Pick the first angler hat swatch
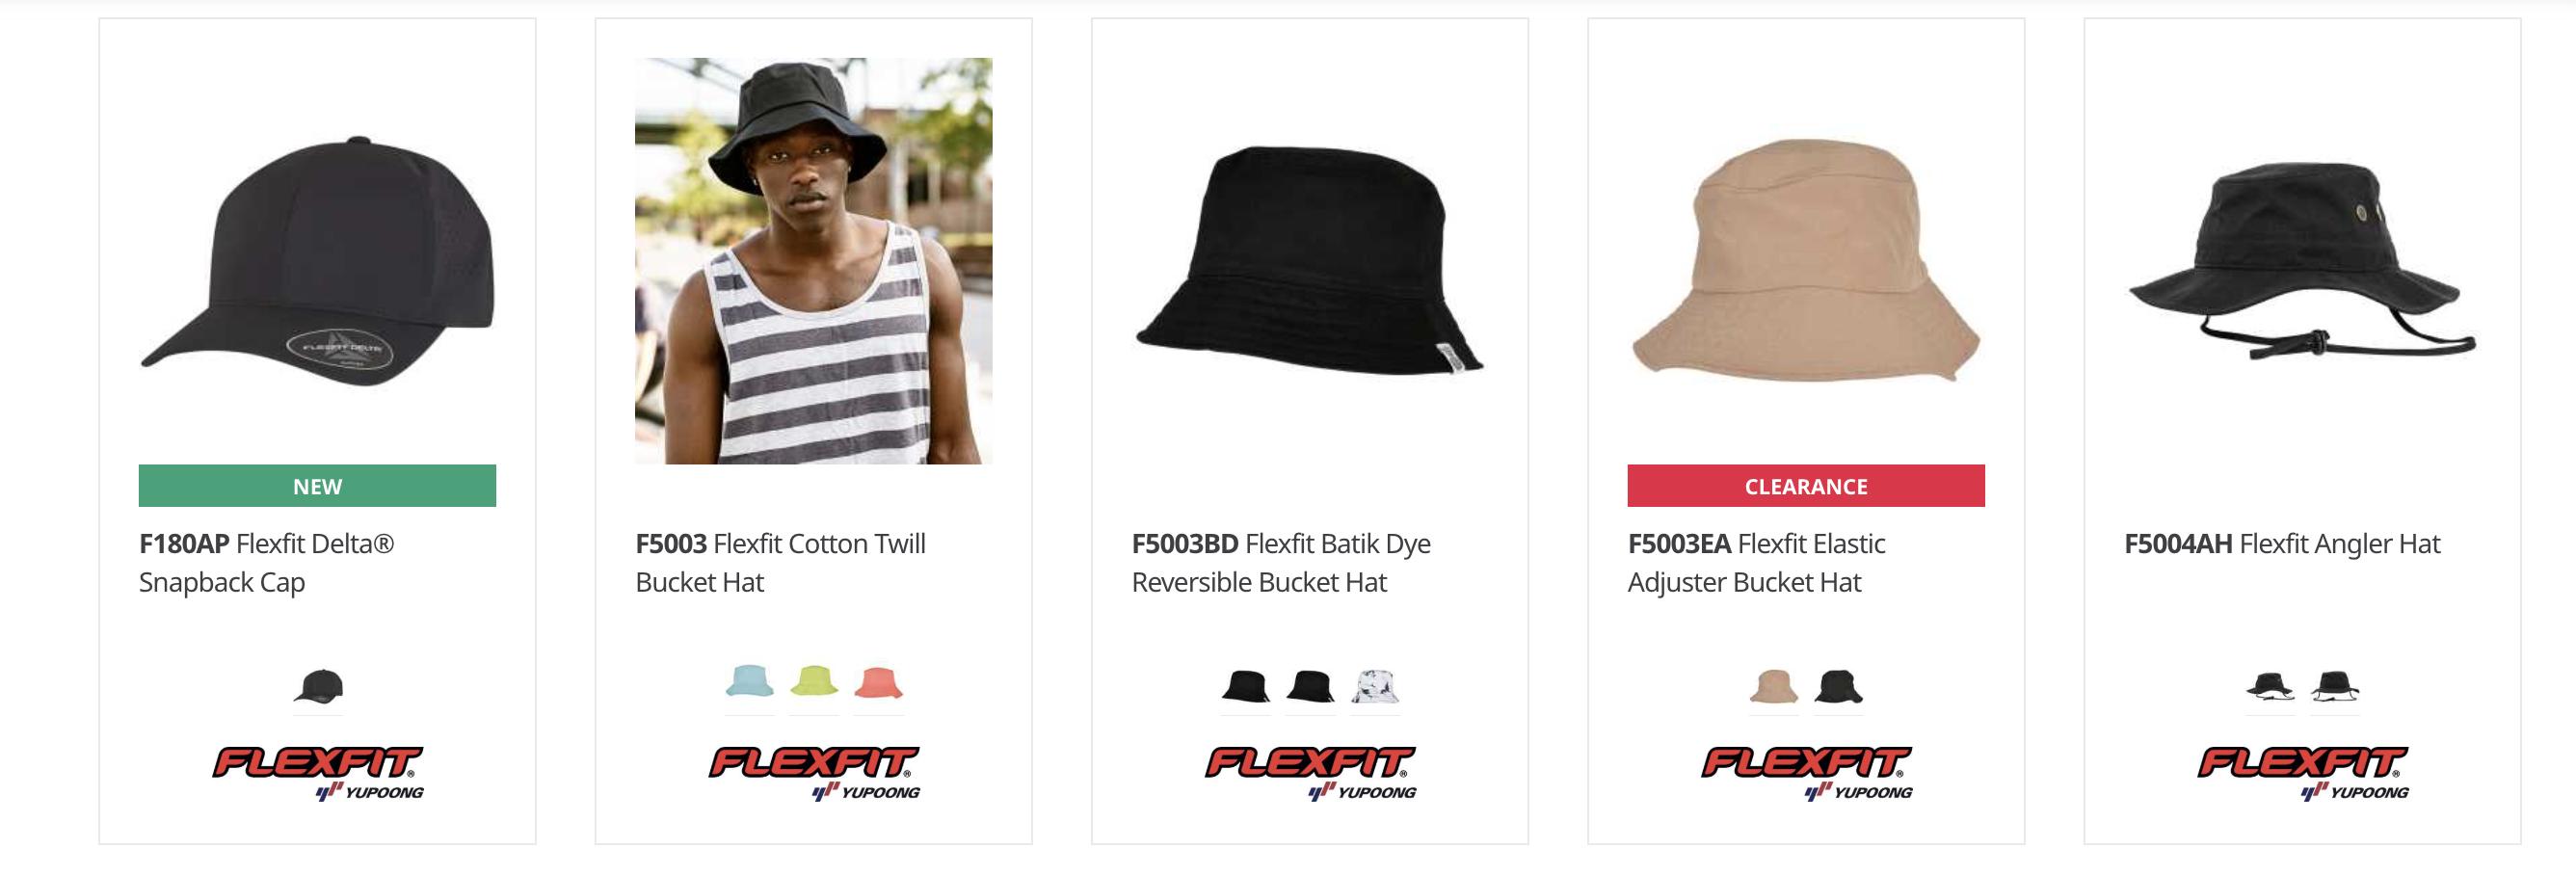The image size is (2576, 875). (2270, 686)
